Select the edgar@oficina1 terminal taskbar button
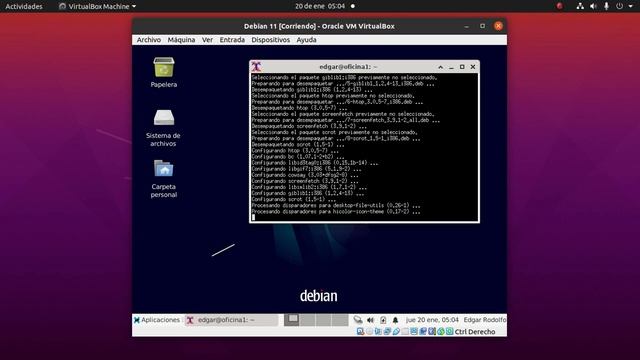This screenshot has height=360, width=640. [231, 320]
